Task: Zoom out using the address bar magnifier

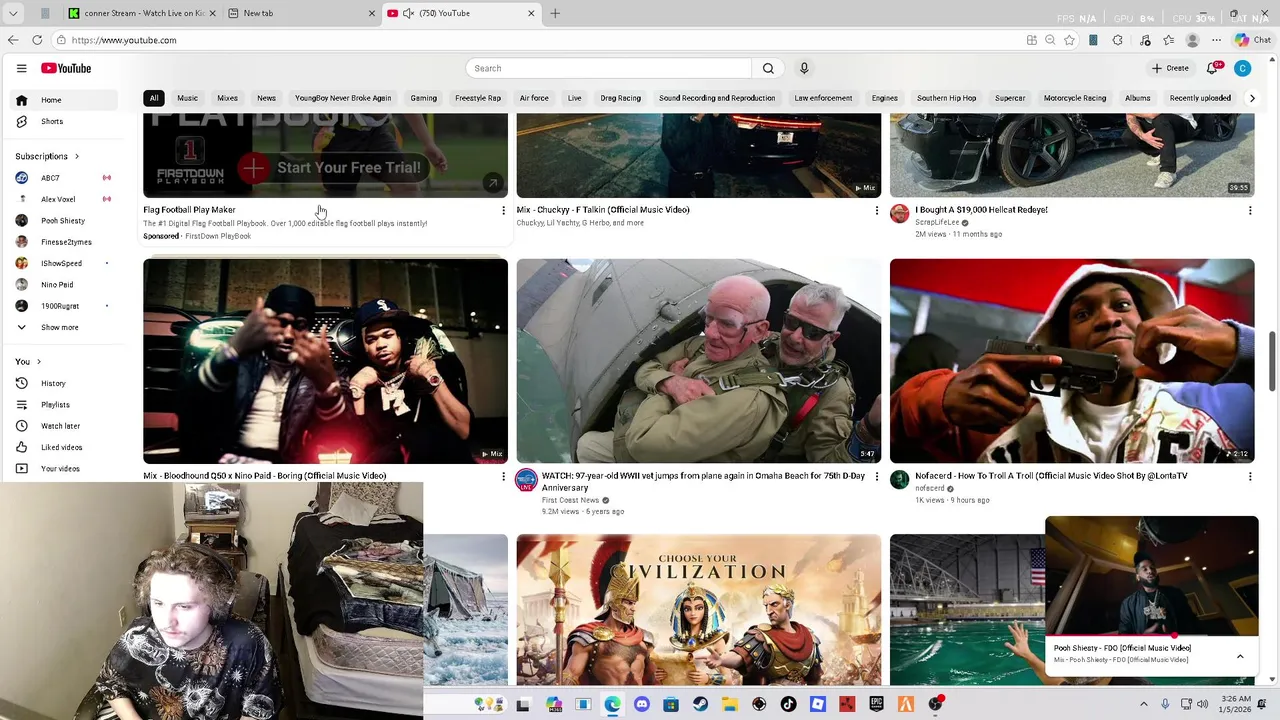Action: coord(1050,40)
